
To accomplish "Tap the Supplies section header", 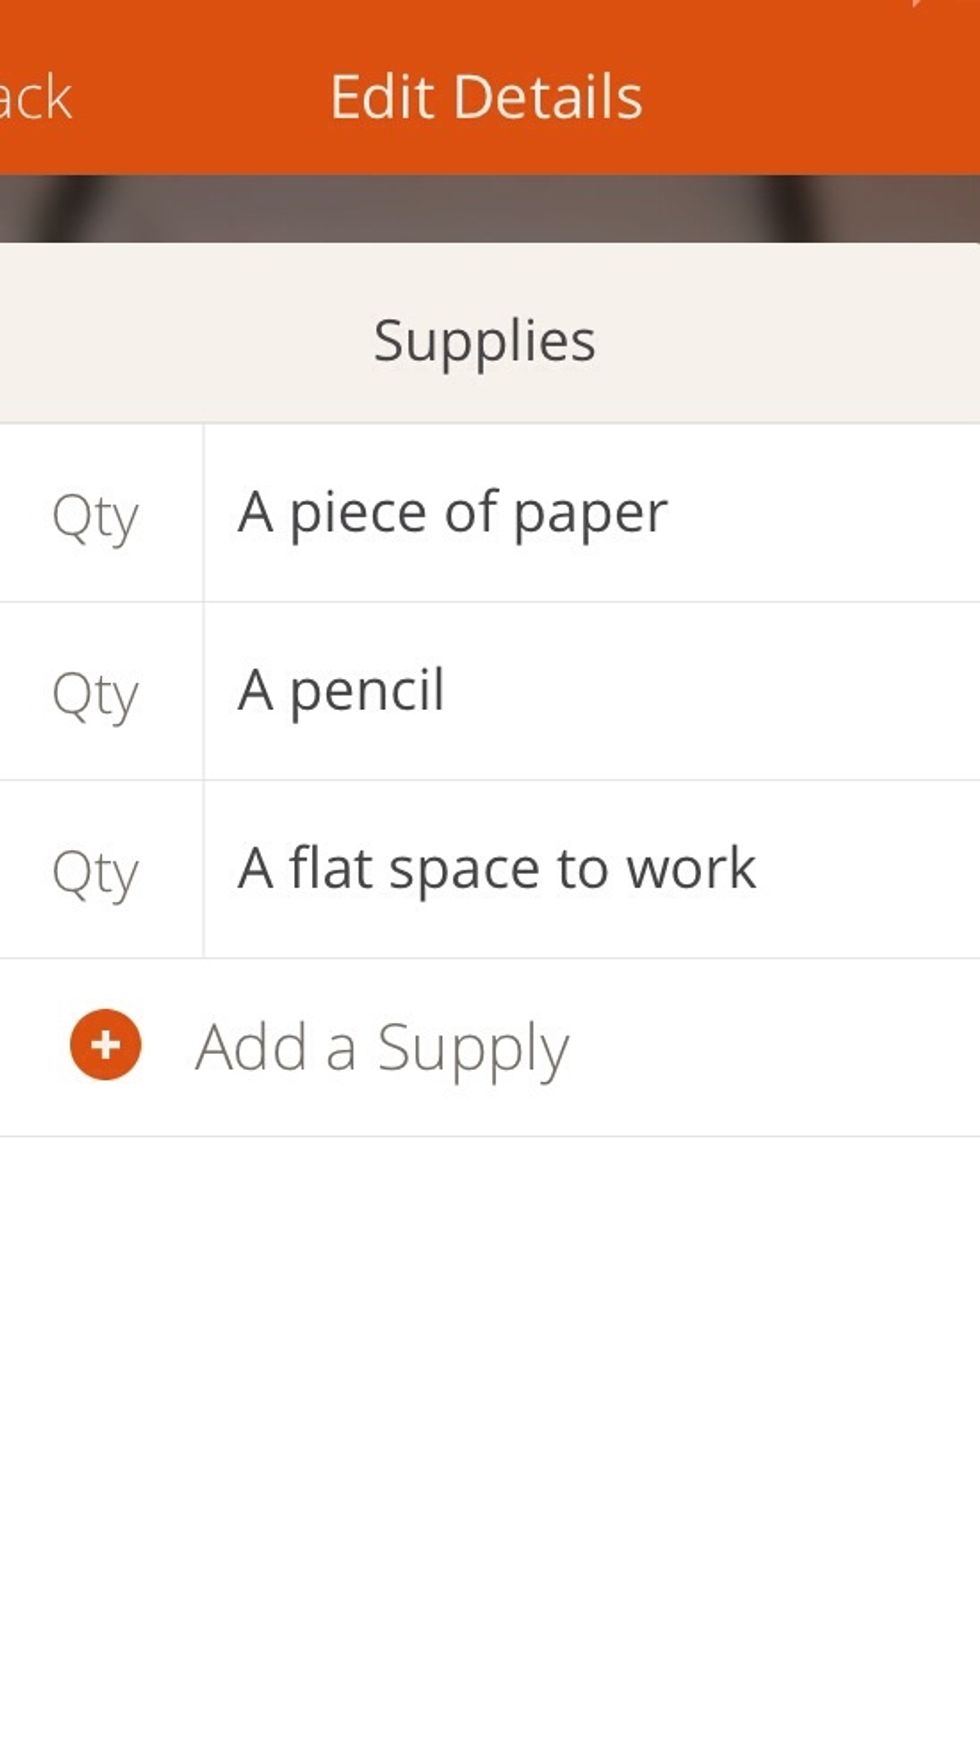I will pyautogui.click(x=485, y=340).
